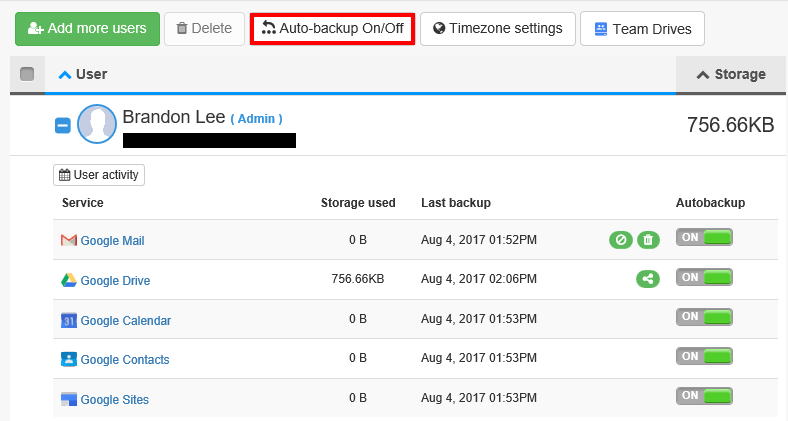
Task: Click the Google Contacts icon
Action: [69, 359]
